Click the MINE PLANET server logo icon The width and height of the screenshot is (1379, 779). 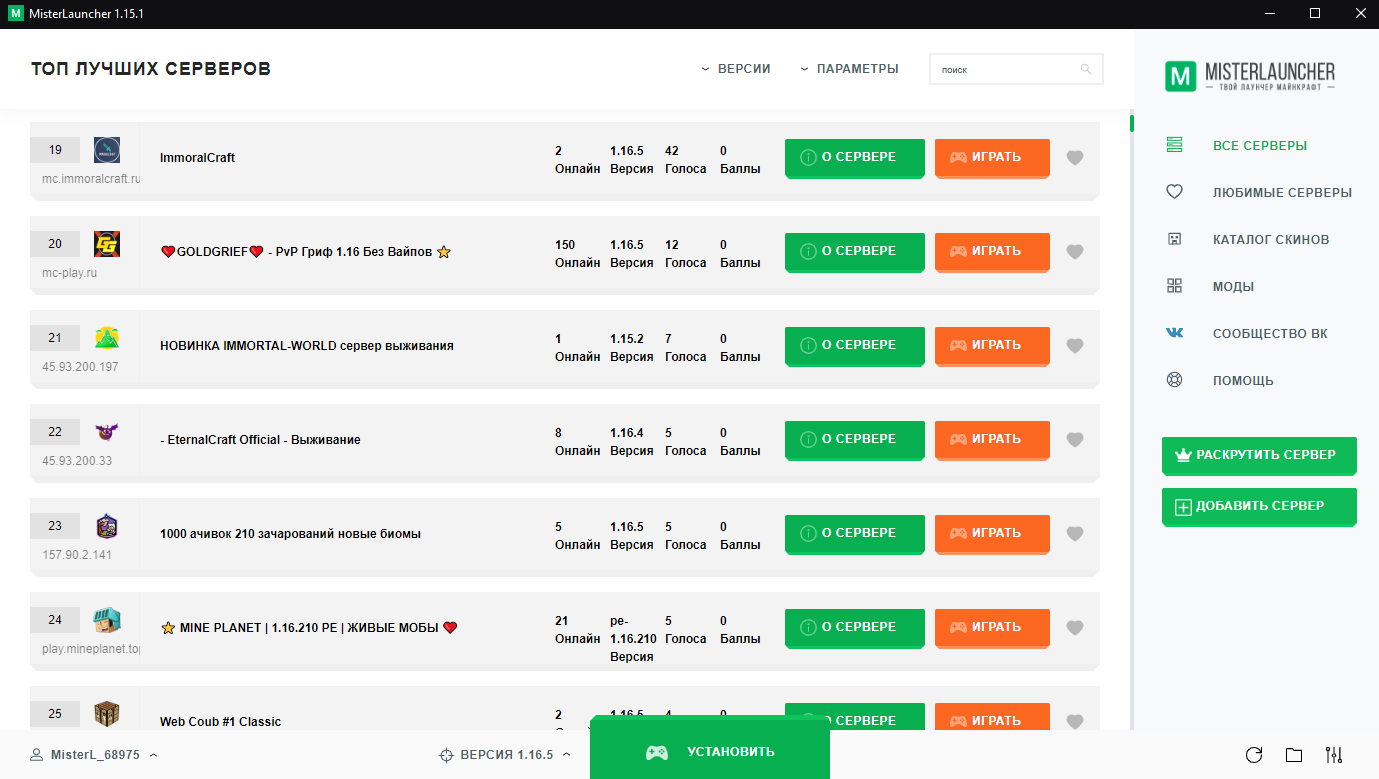pos(107,620)
